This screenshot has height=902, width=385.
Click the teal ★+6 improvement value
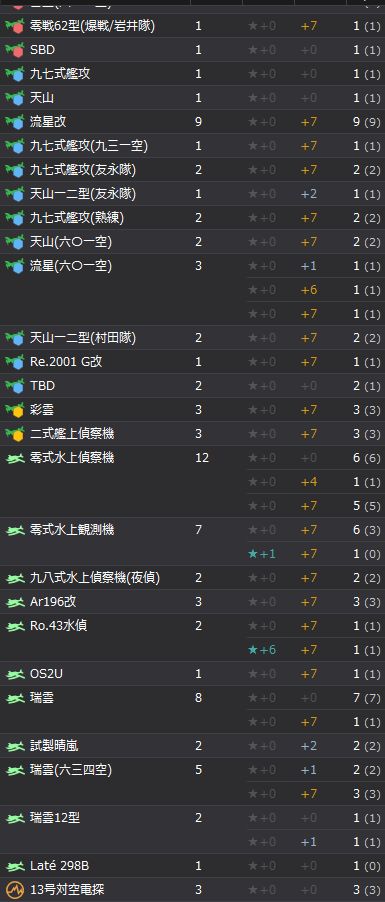pyautogui.click(x=262, y=650)
